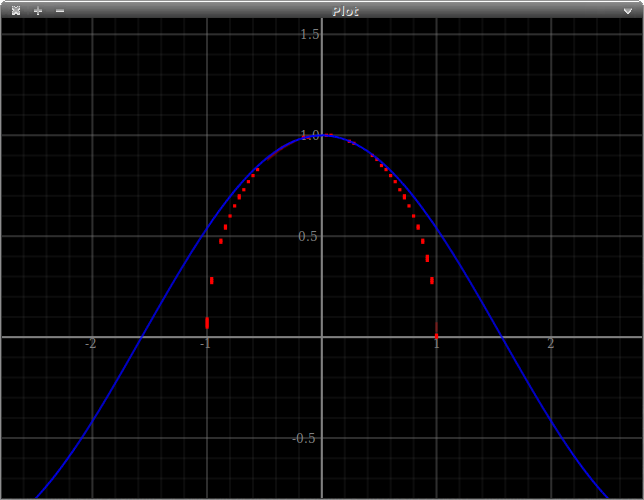This screenshot has width=644, height=500.
Task: Click the origin where the axes intersect
Action: (x=322, y=337)
